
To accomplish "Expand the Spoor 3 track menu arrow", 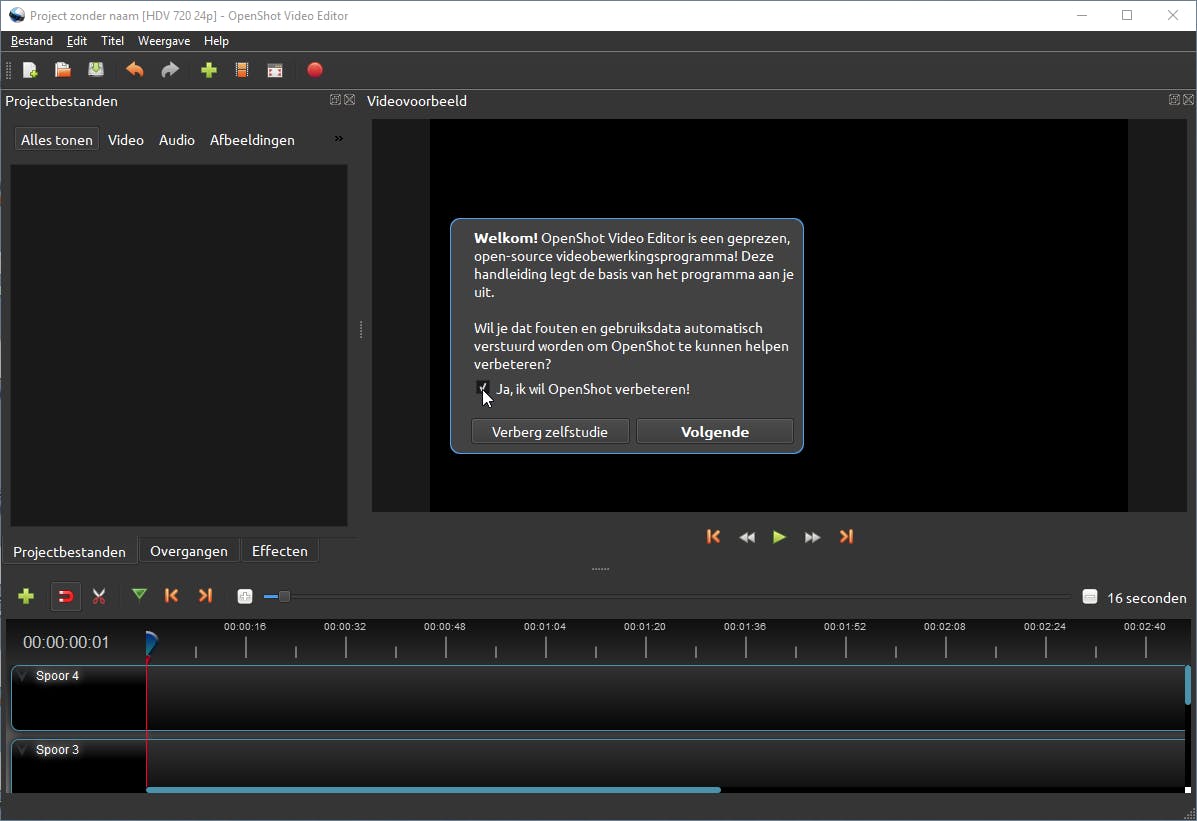I will pos(23,751).
